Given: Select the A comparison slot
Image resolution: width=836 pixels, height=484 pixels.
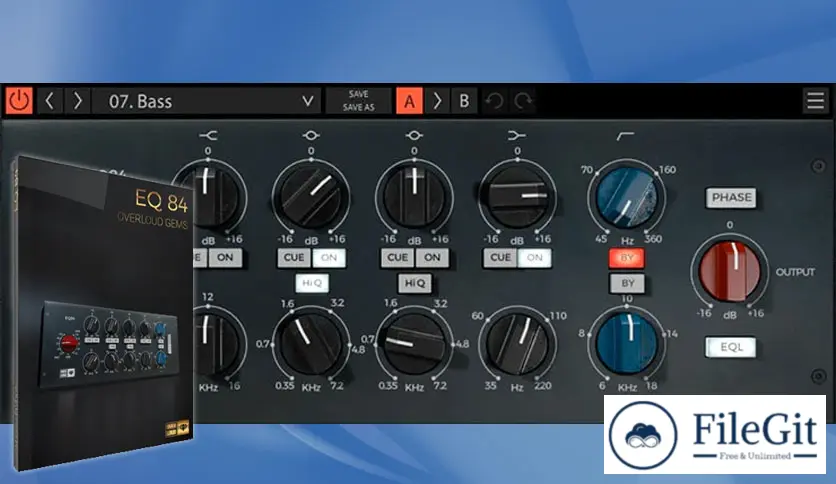Looking at the screenshot, I should pos(409,101).
